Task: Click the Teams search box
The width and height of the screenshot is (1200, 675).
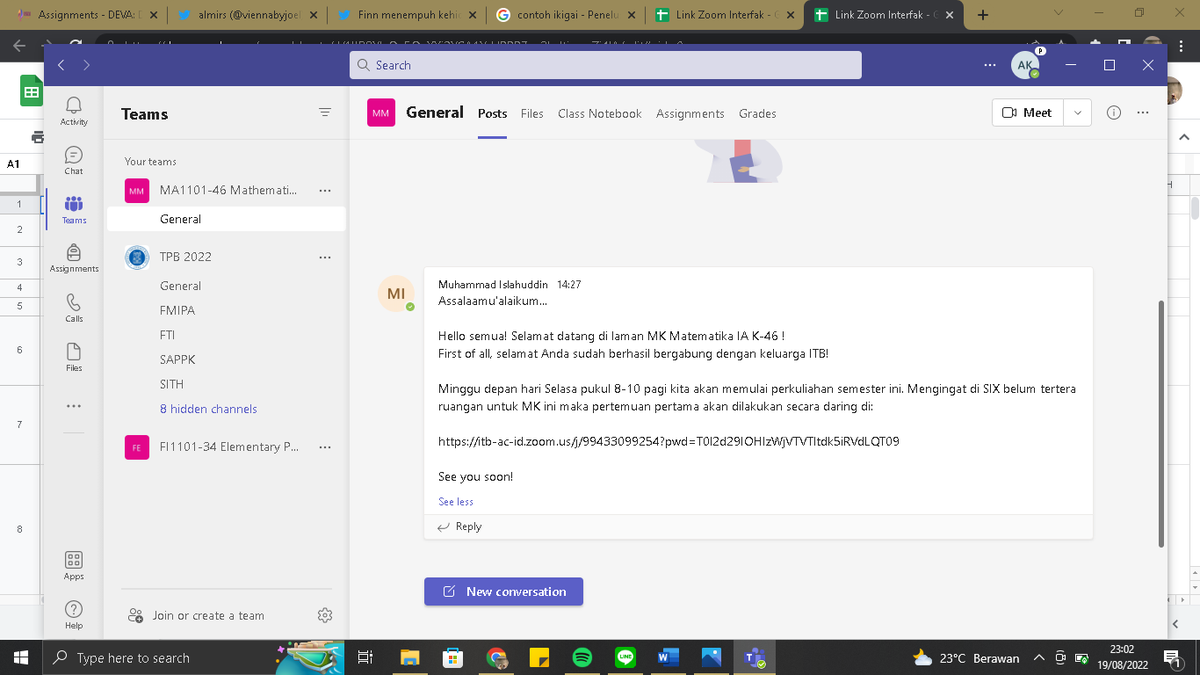Action: point(606,65)
